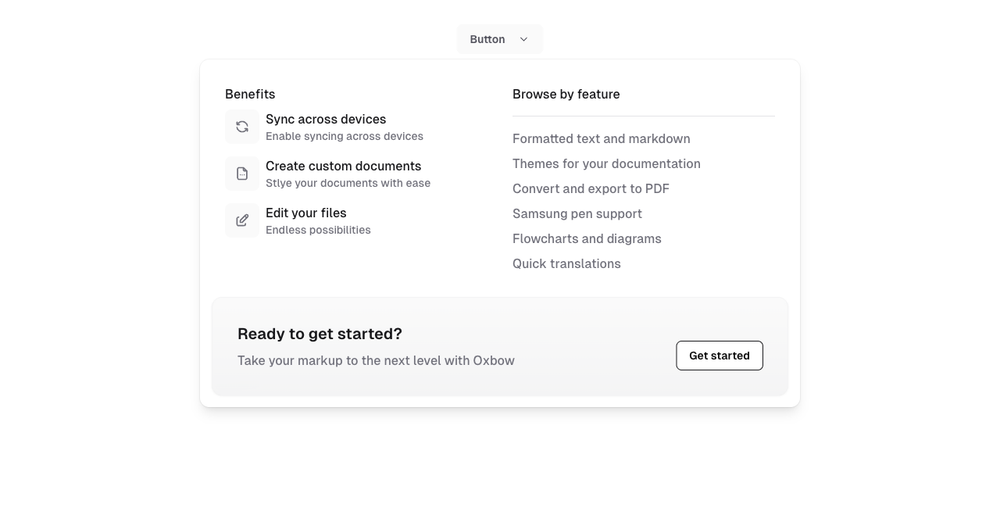
Task: Click the "Take your markup to the next level" text
Action: point(375,361)
